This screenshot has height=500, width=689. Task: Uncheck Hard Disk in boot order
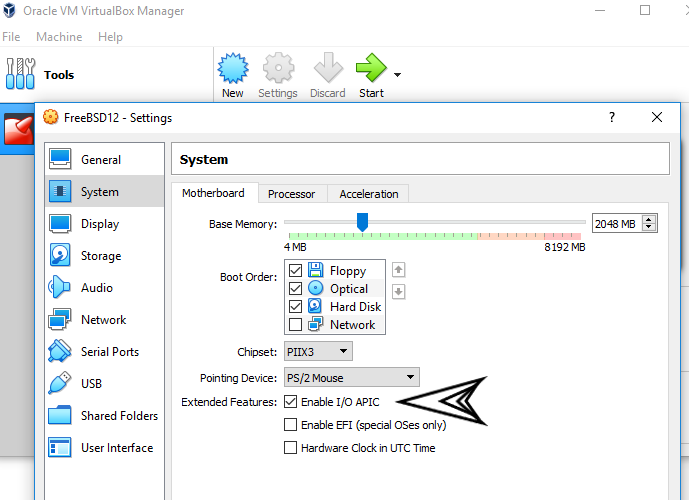[295, 306]
